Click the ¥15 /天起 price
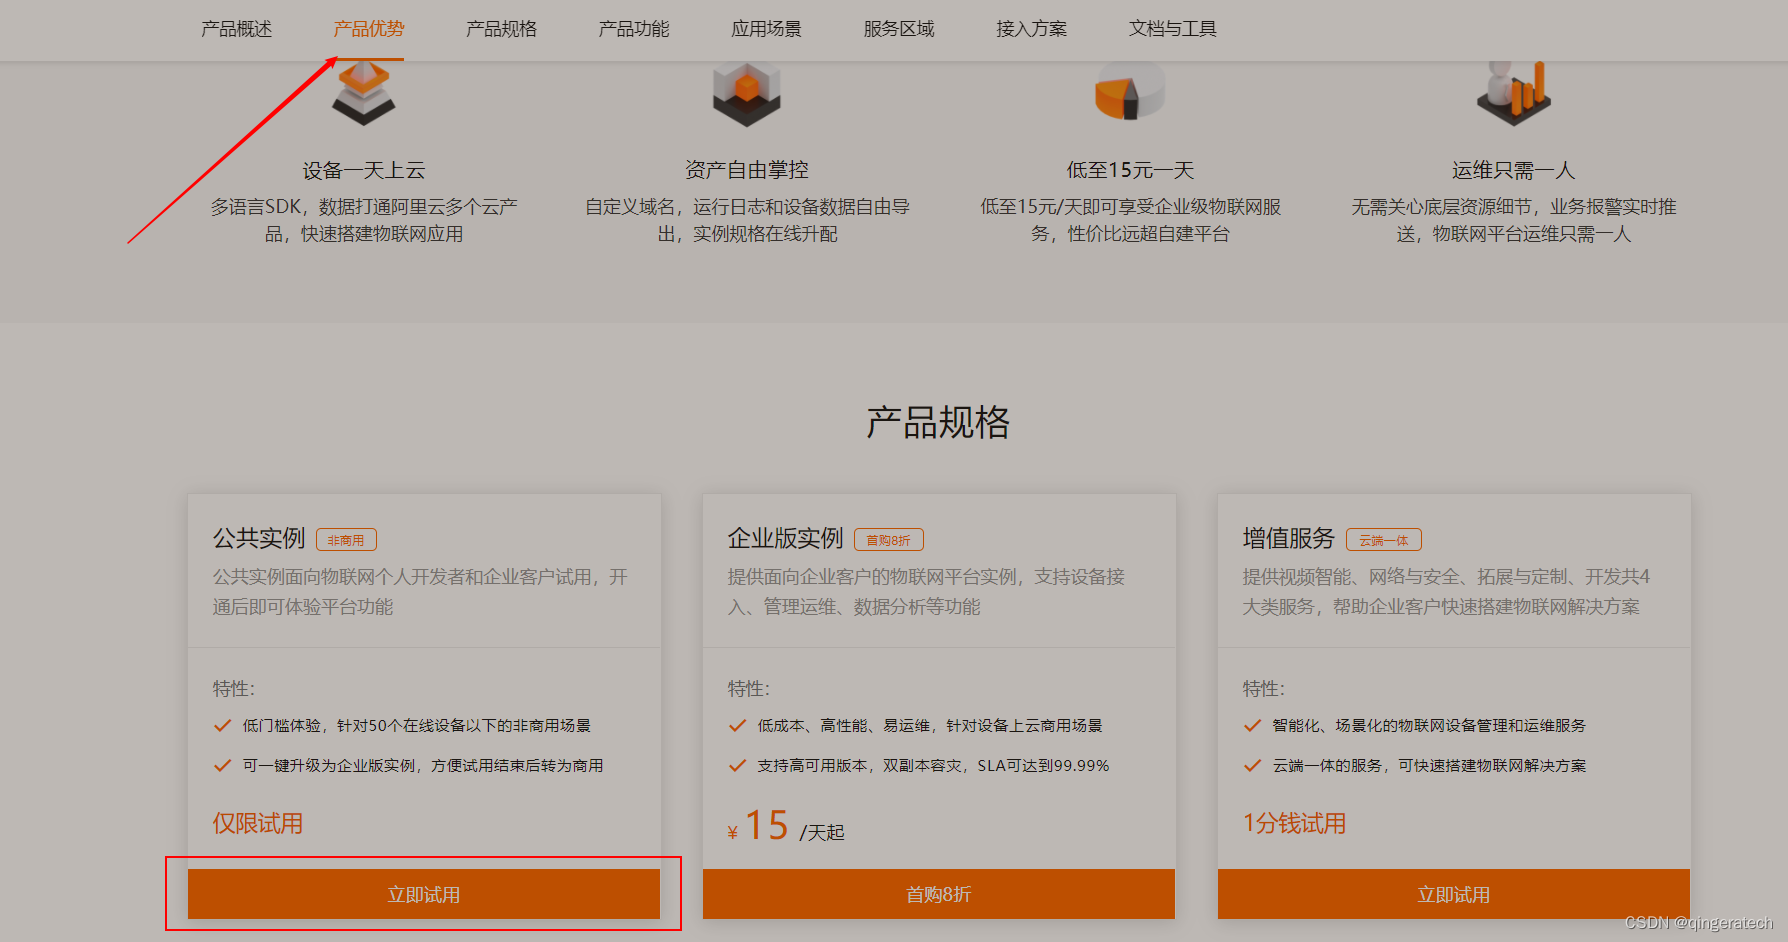The image size is (1788, 942). [786, 827]
